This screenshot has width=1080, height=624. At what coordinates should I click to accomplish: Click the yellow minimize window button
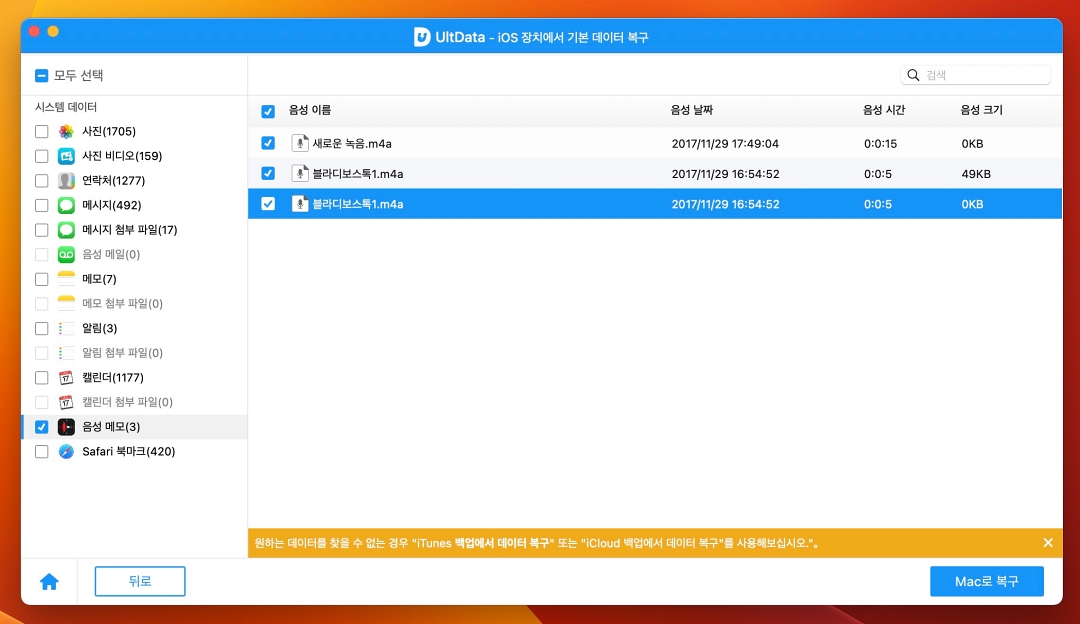pyautogui.click(x=53, y=32)
